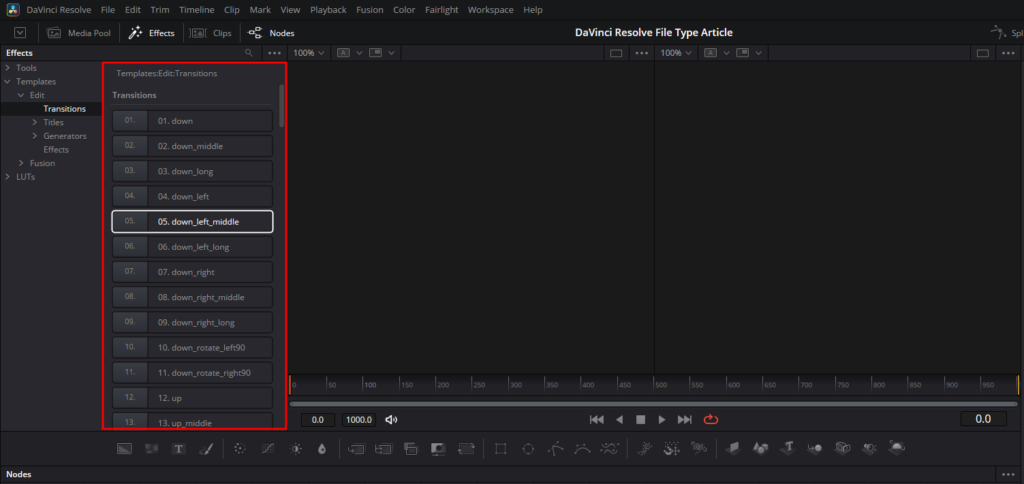The image size is (1024, 484).
Task: Toggle loop playback button
Action: pyautogui.click(x=711, y=419)
